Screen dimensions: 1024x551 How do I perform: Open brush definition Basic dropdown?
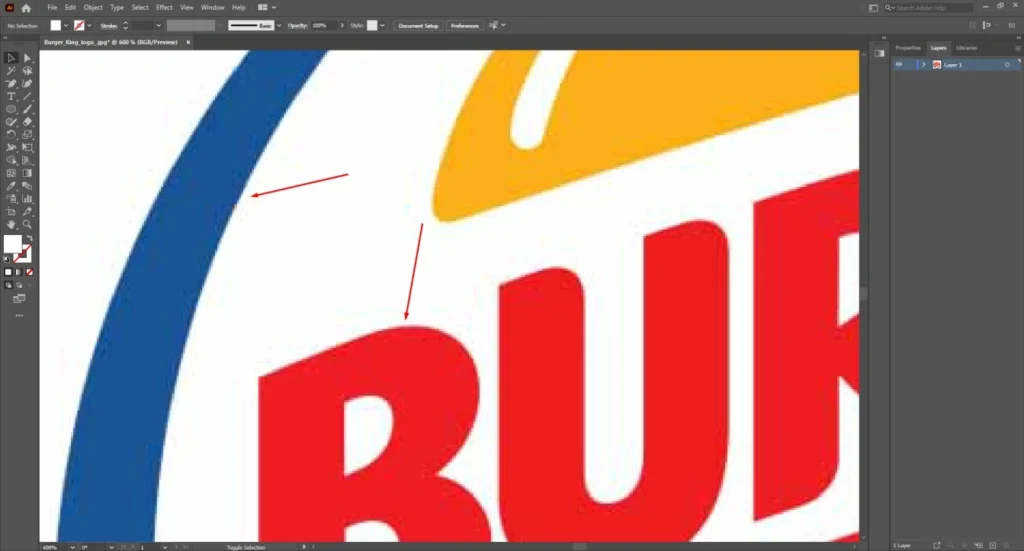[280, 25]
